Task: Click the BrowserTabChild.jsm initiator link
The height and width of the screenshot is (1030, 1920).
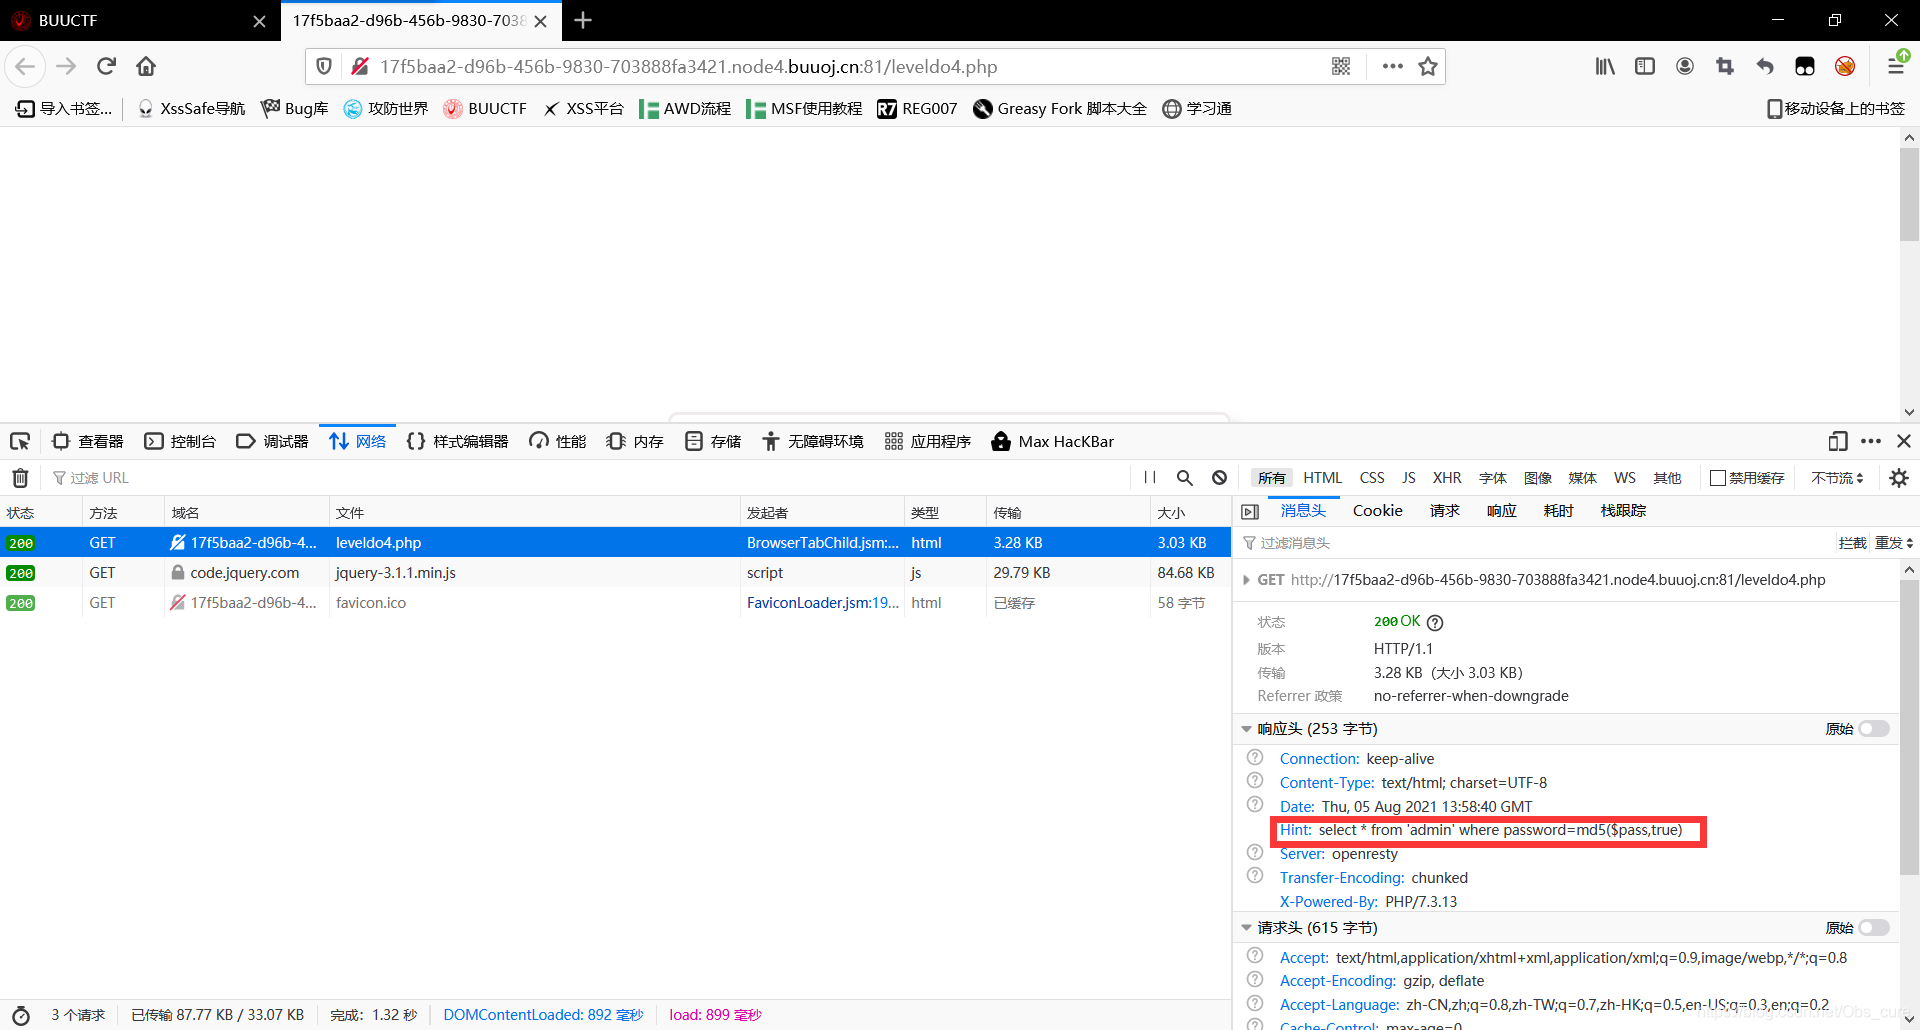Action: pyautogui.click(x=822, y=543)
